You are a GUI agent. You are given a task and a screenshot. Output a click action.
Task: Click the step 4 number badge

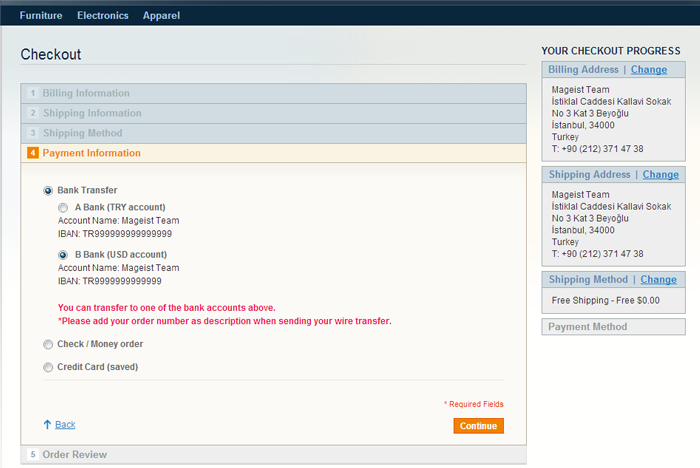point(33,153)
